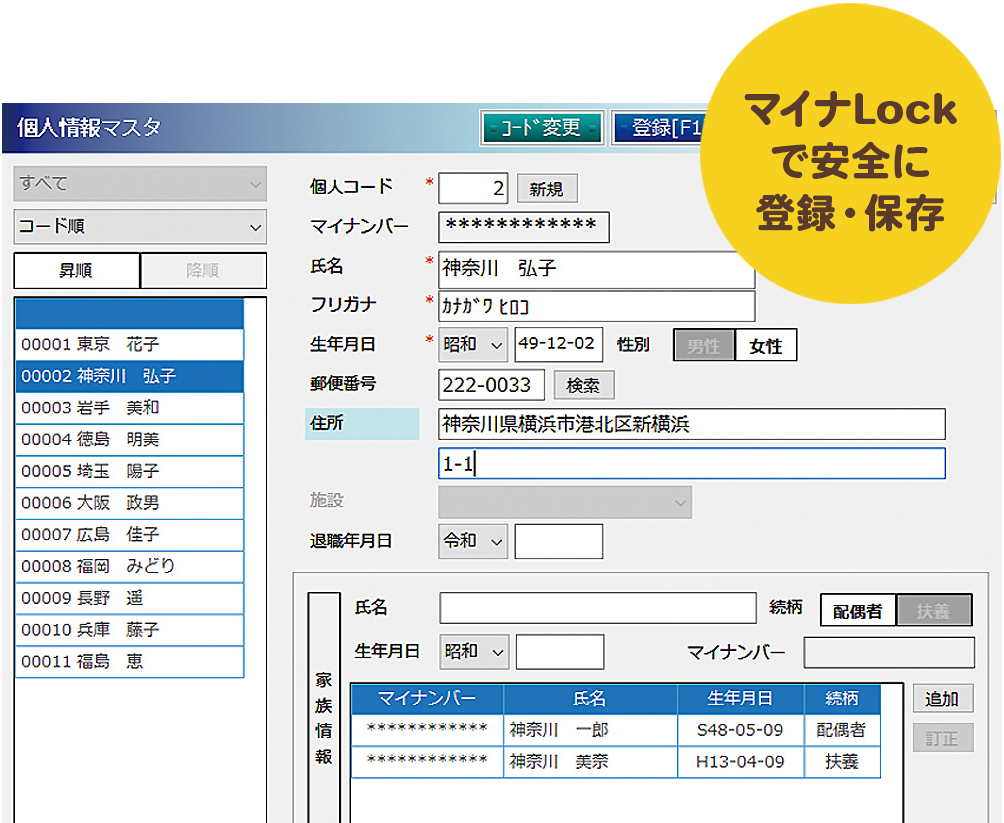The width and height of the screenshot is (1004, 823).
Task: Select family row 神奈川 一郎
Action: pyautogui.click(x=590, y=730)
